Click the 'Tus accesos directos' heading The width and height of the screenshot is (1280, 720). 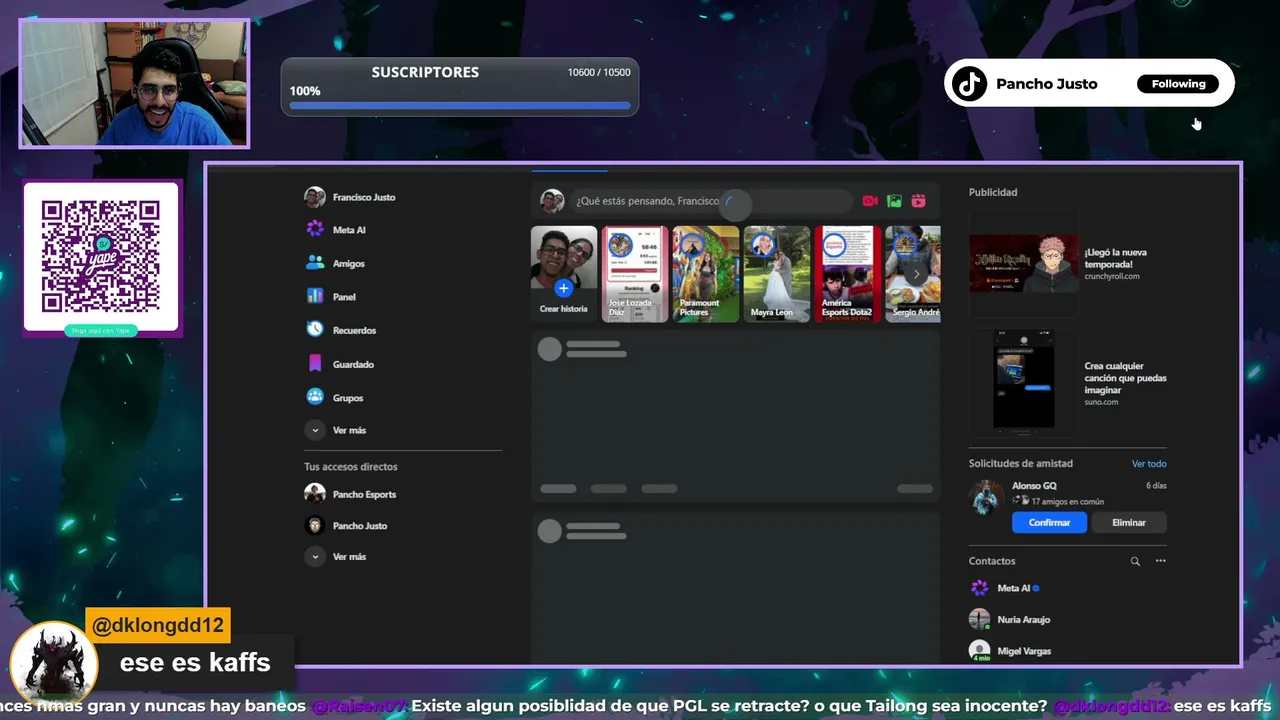click(x=351, y=467)
